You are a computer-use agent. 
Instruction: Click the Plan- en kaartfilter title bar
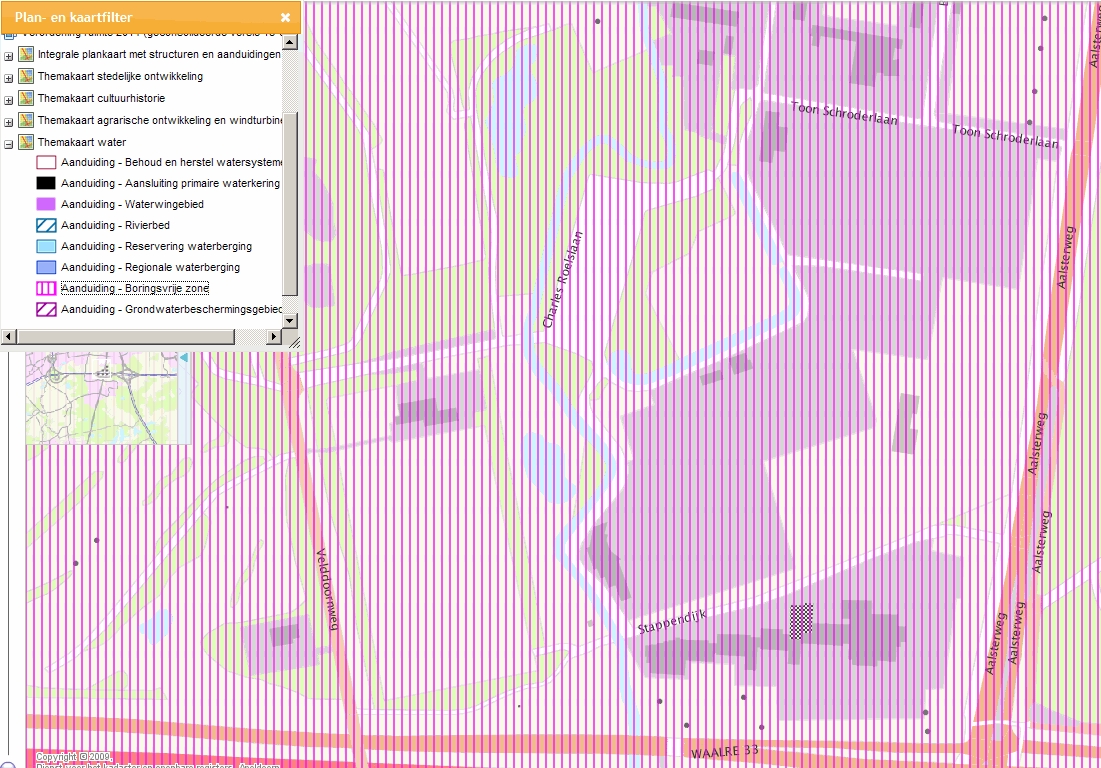coord(150,18)
